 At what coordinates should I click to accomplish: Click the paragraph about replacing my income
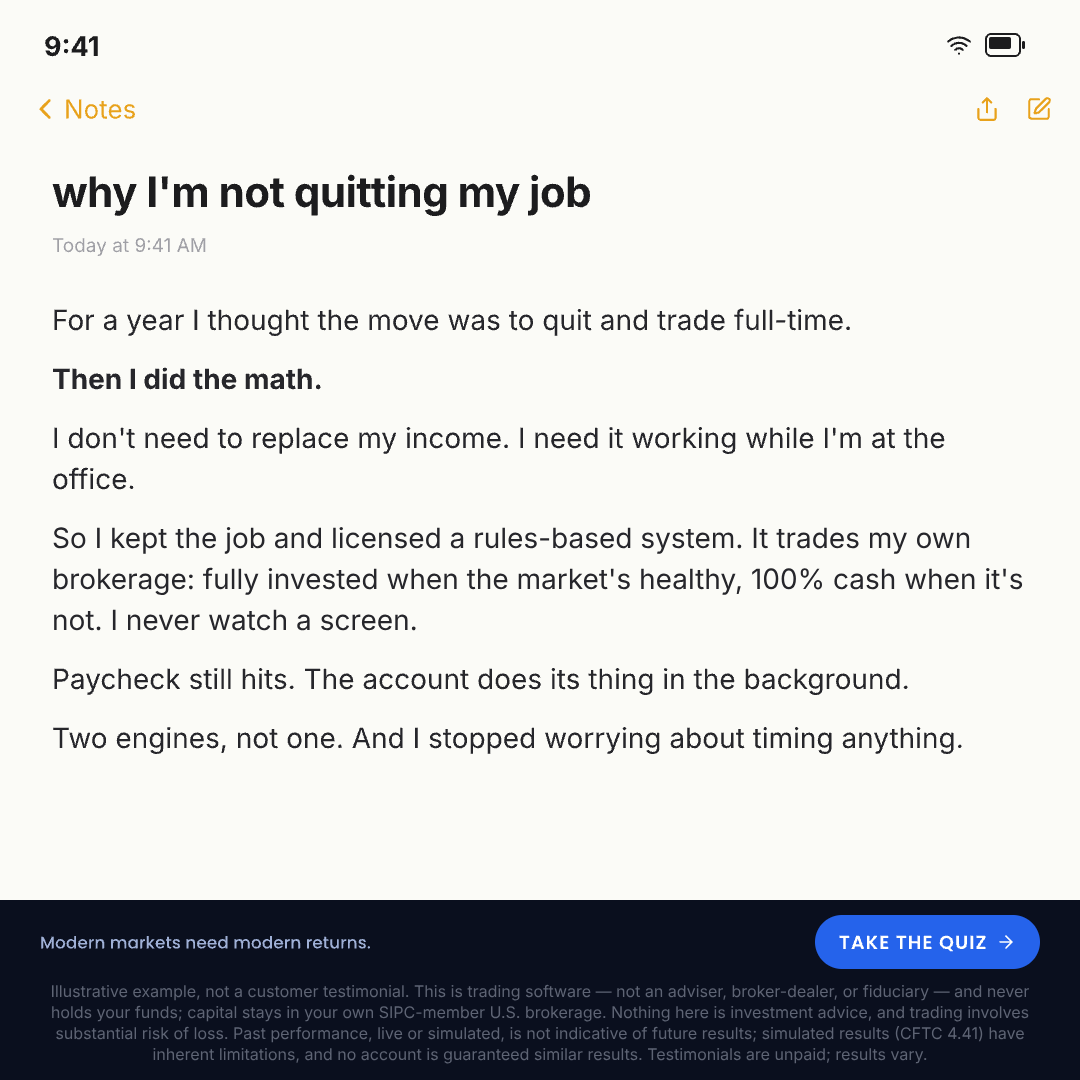[x=499, y=459]
